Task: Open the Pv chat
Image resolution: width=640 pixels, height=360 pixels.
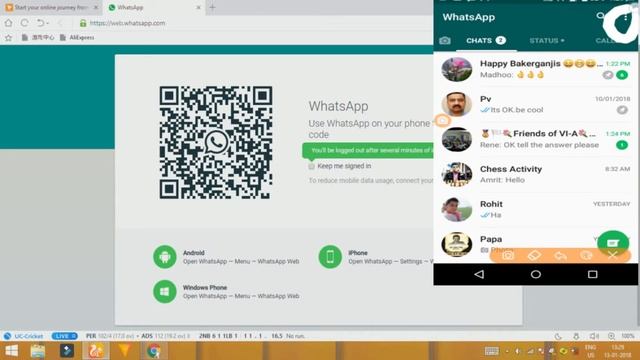Action: [x=536, y=104]
